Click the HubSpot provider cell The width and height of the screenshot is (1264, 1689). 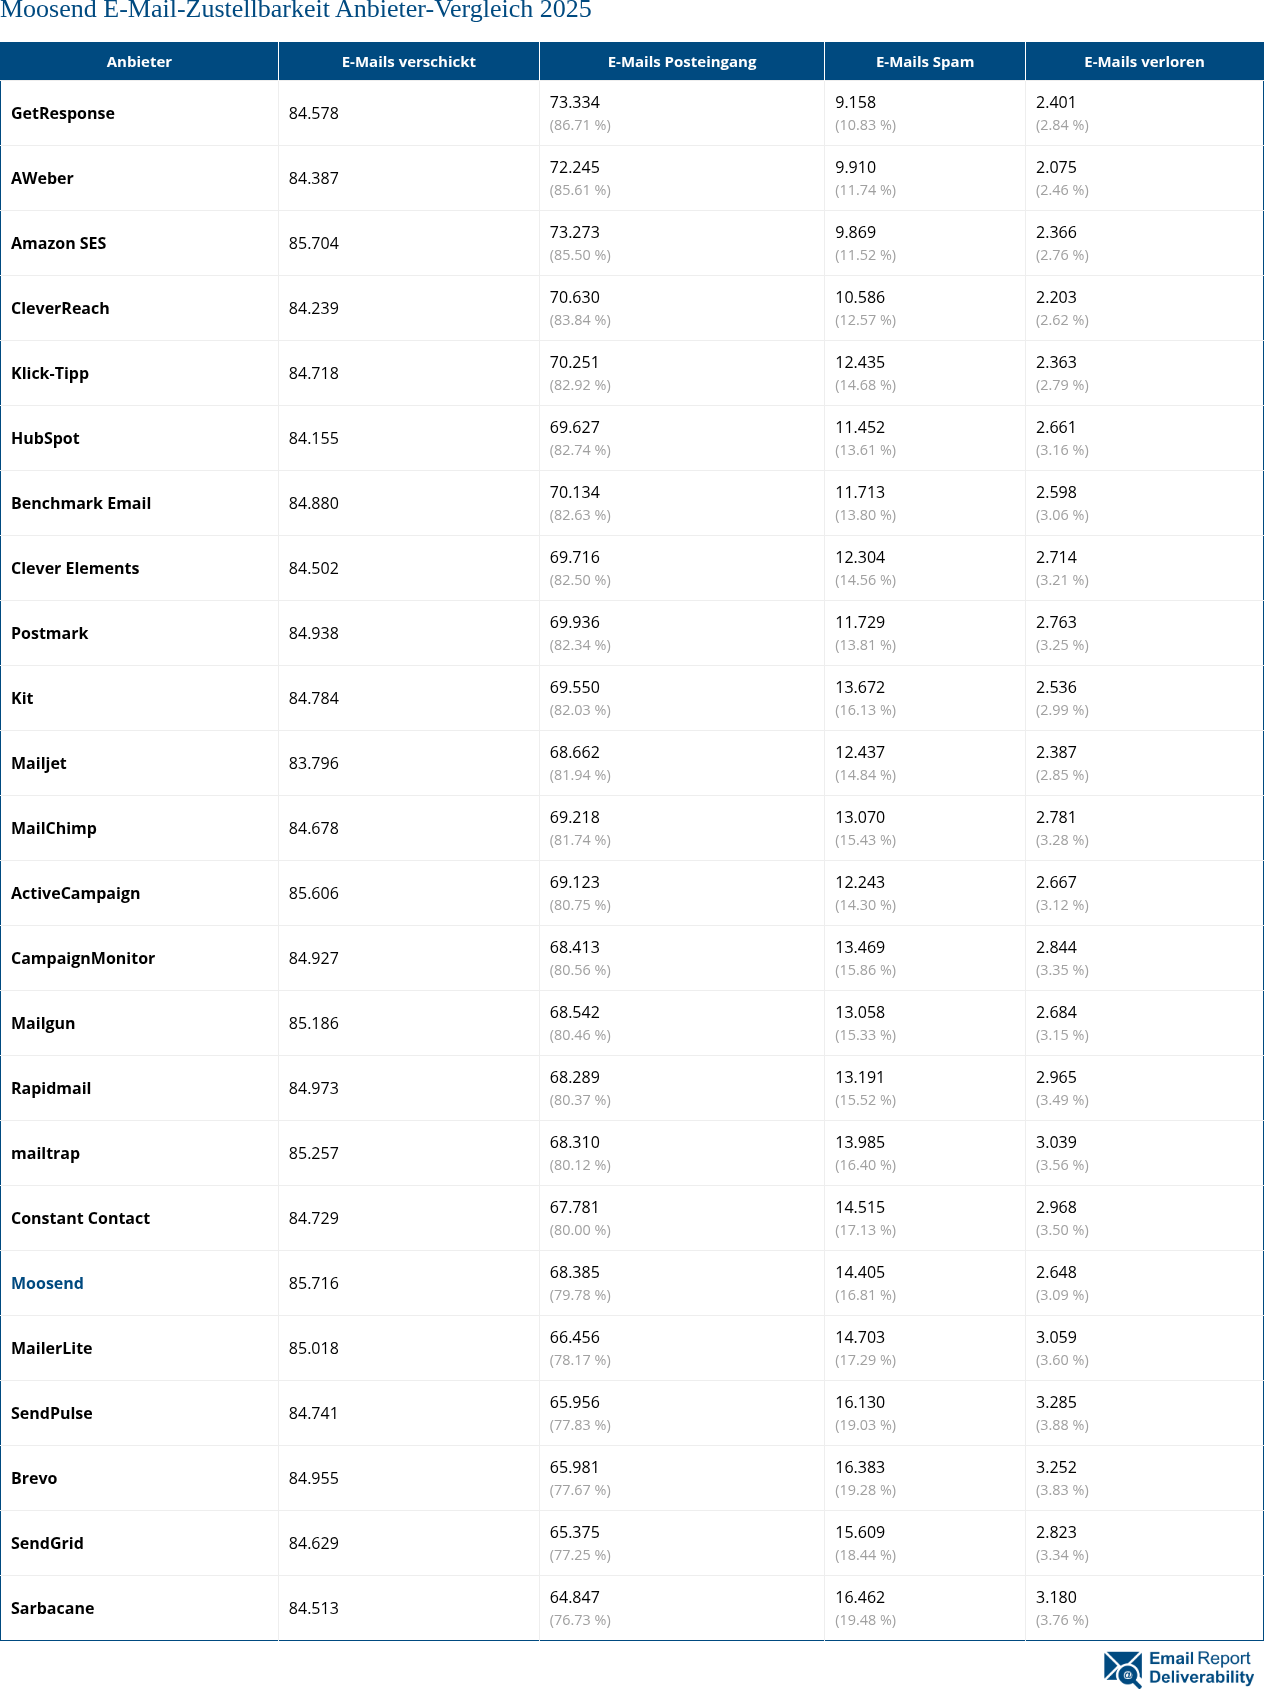45,438
